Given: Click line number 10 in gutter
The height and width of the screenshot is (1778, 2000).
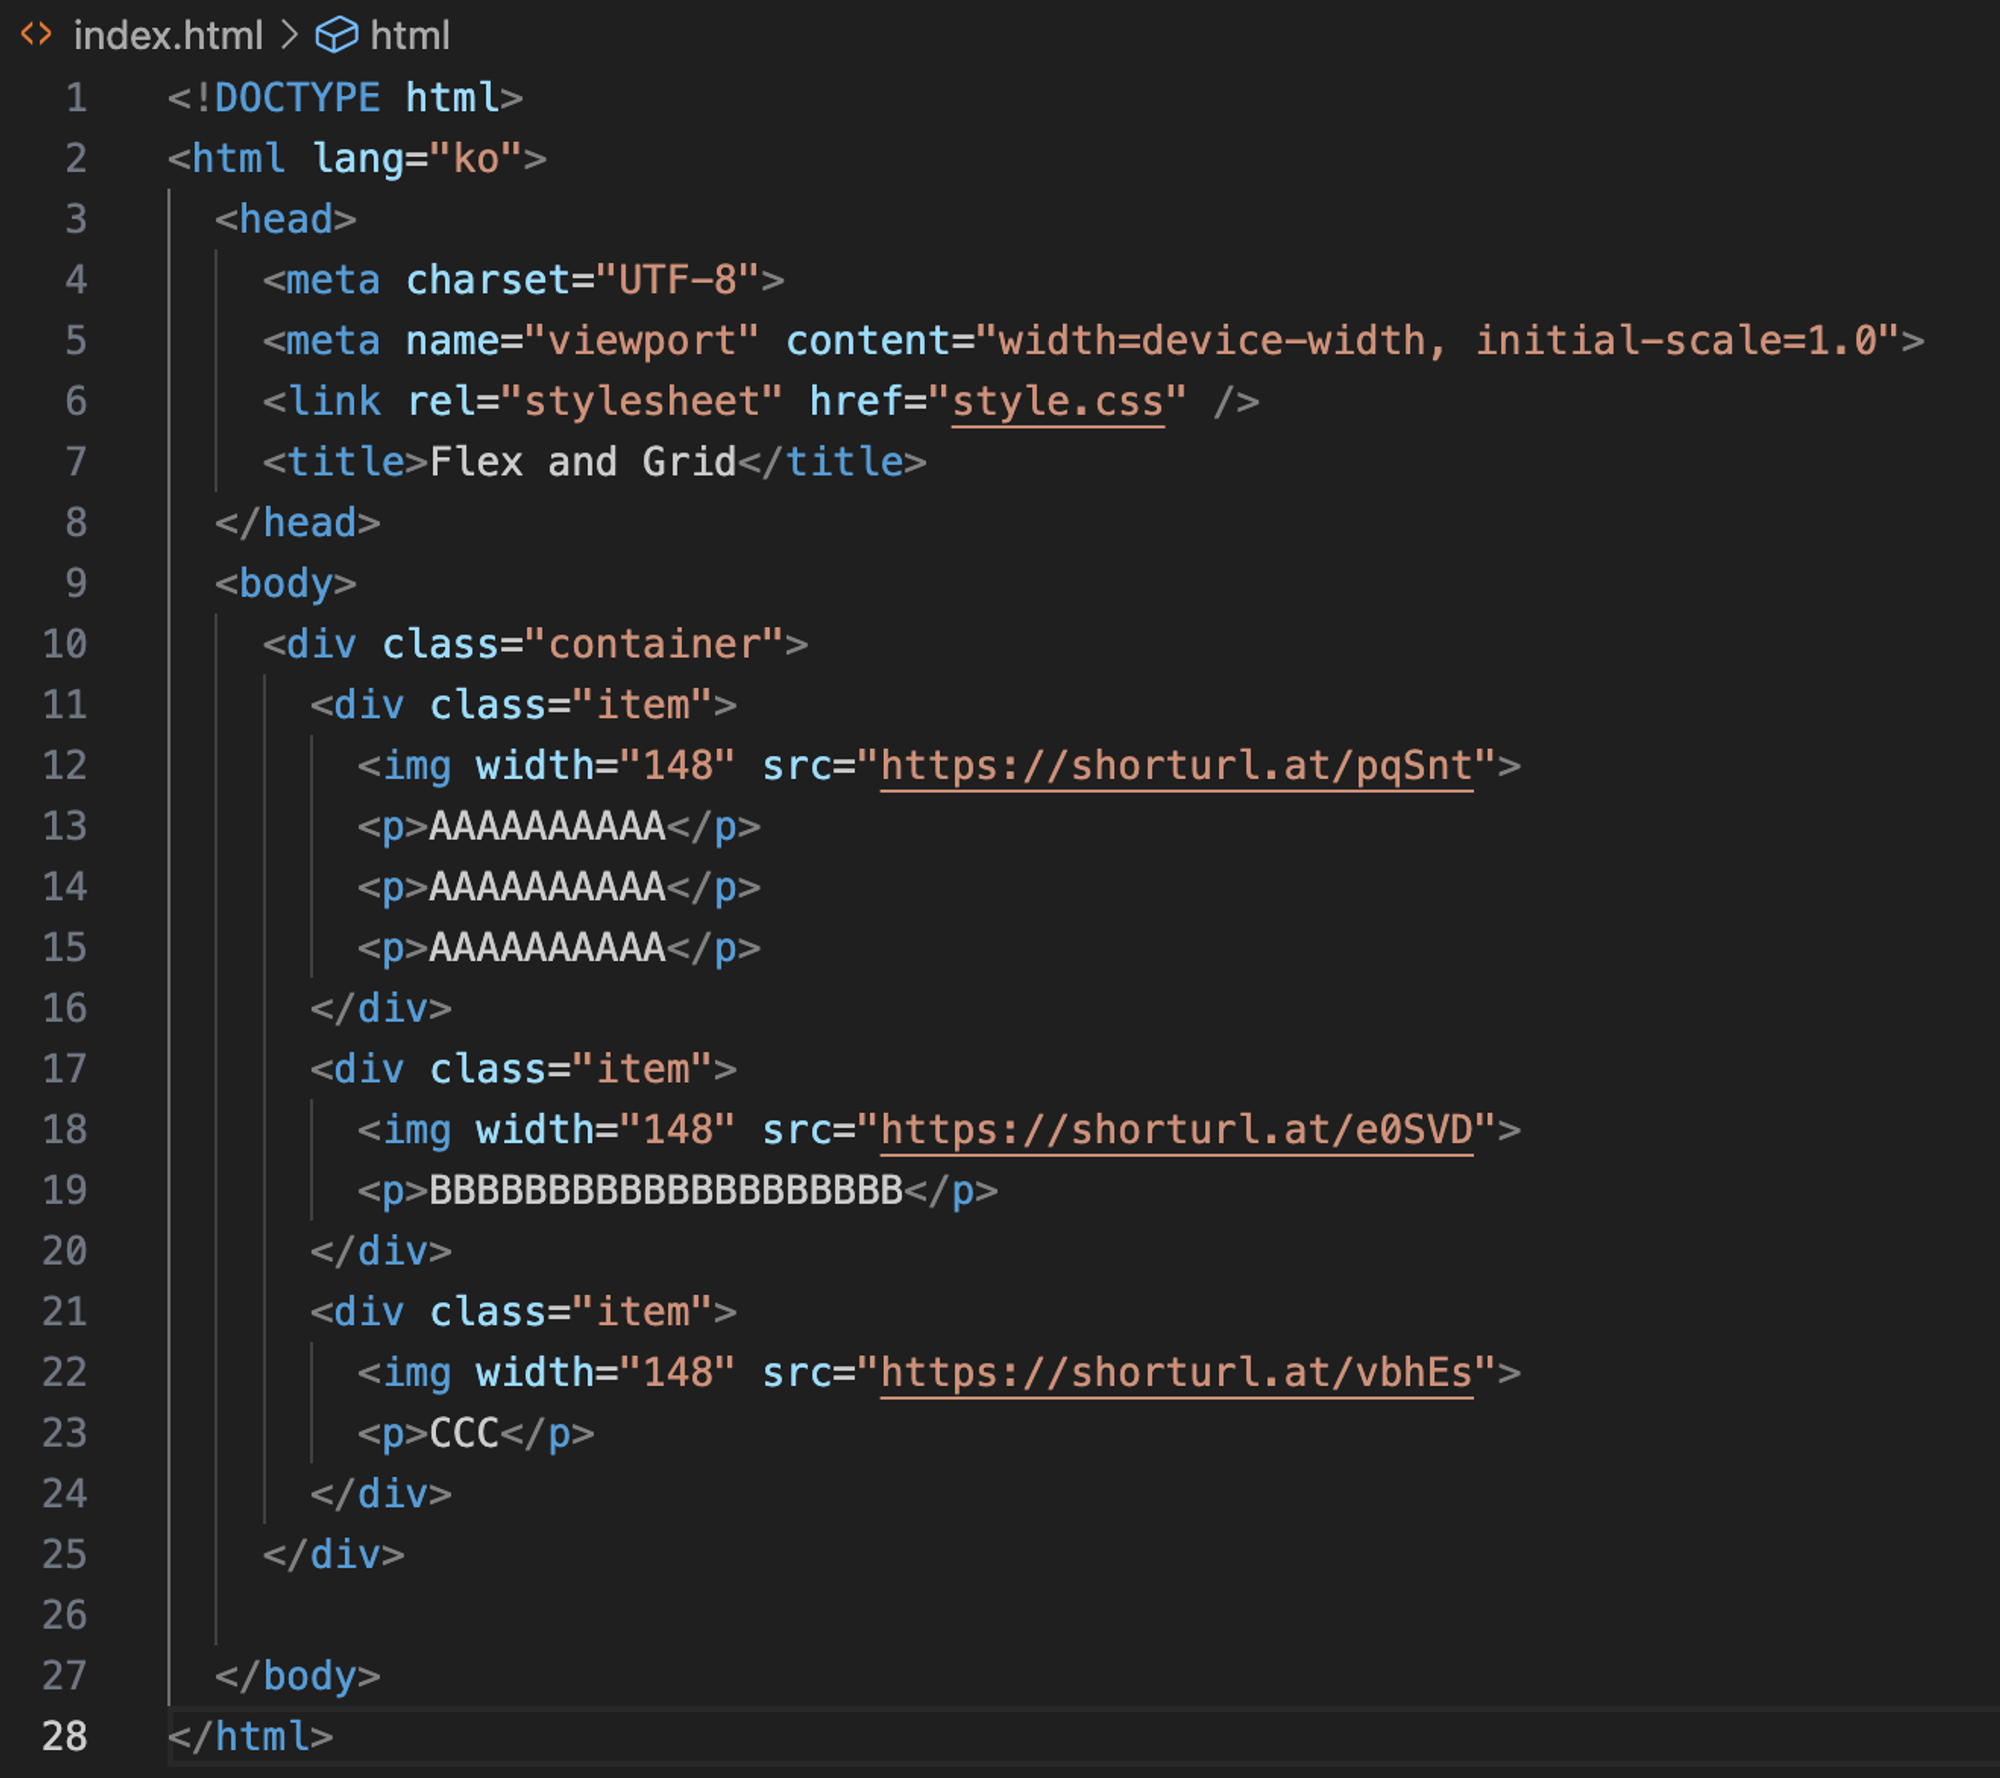Looking at the screenshot, I should [65, 644].
